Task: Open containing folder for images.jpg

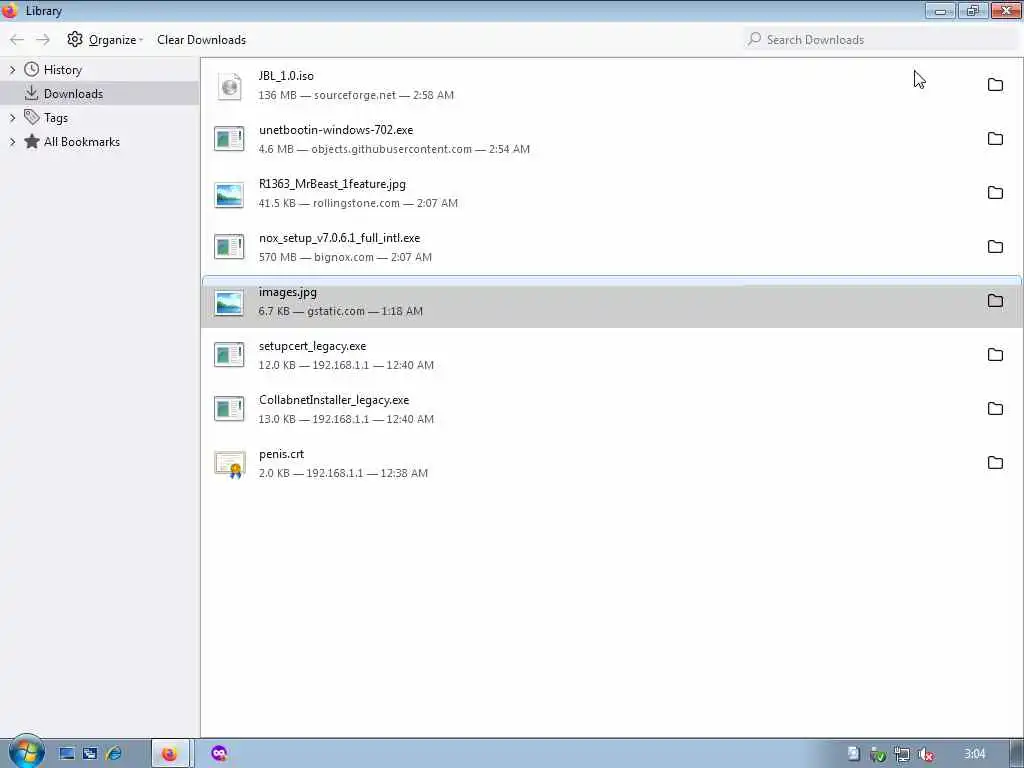Action: pos(995,300)
